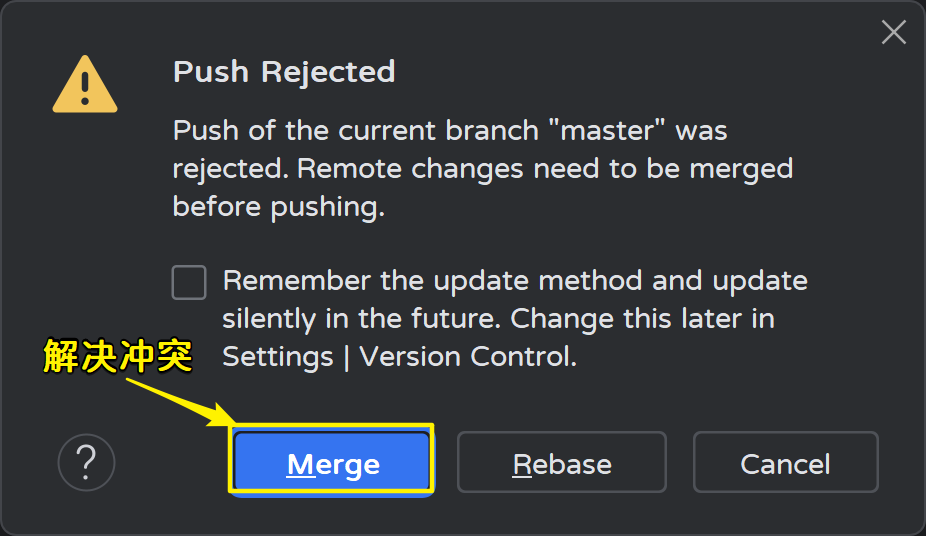Click "Remote changes need to be merged" text
The image size is (926, 536).
(545, 169)
